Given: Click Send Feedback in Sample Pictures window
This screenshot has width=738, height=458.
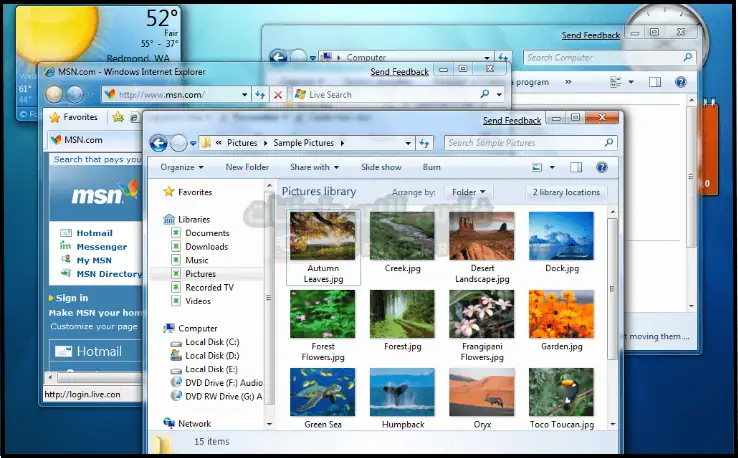Looking at the screenshot, I should pos(512,121).
